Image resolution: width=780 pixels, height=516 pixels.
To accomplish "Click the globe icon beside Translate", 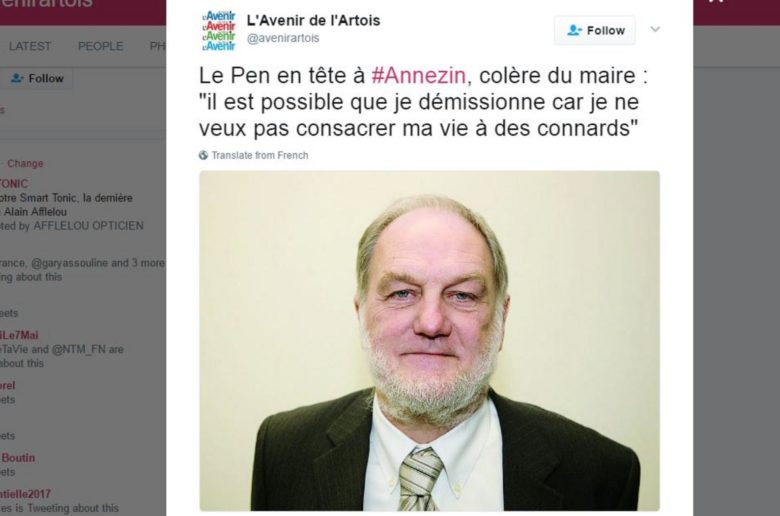I will (x=203, y=155).
